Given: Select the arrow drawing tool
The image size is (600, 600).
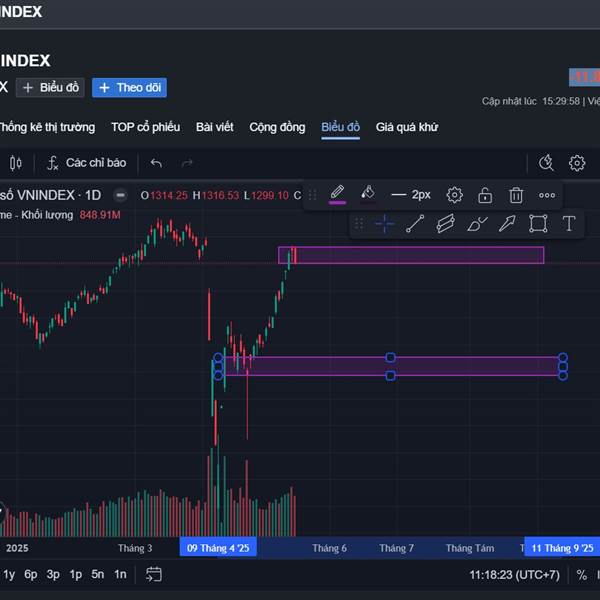Looking at the screenshot, I should coord(507,224).
